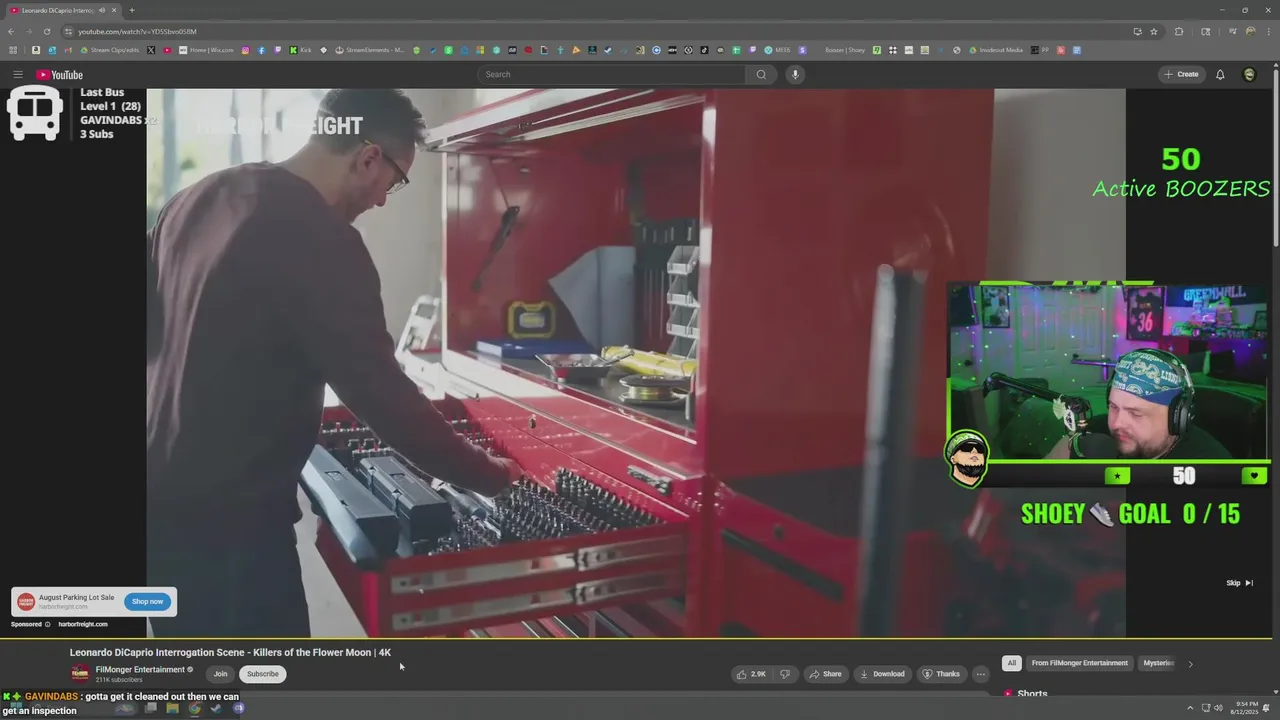Open Chrome profile avatar

click(x=1250, y=31)
